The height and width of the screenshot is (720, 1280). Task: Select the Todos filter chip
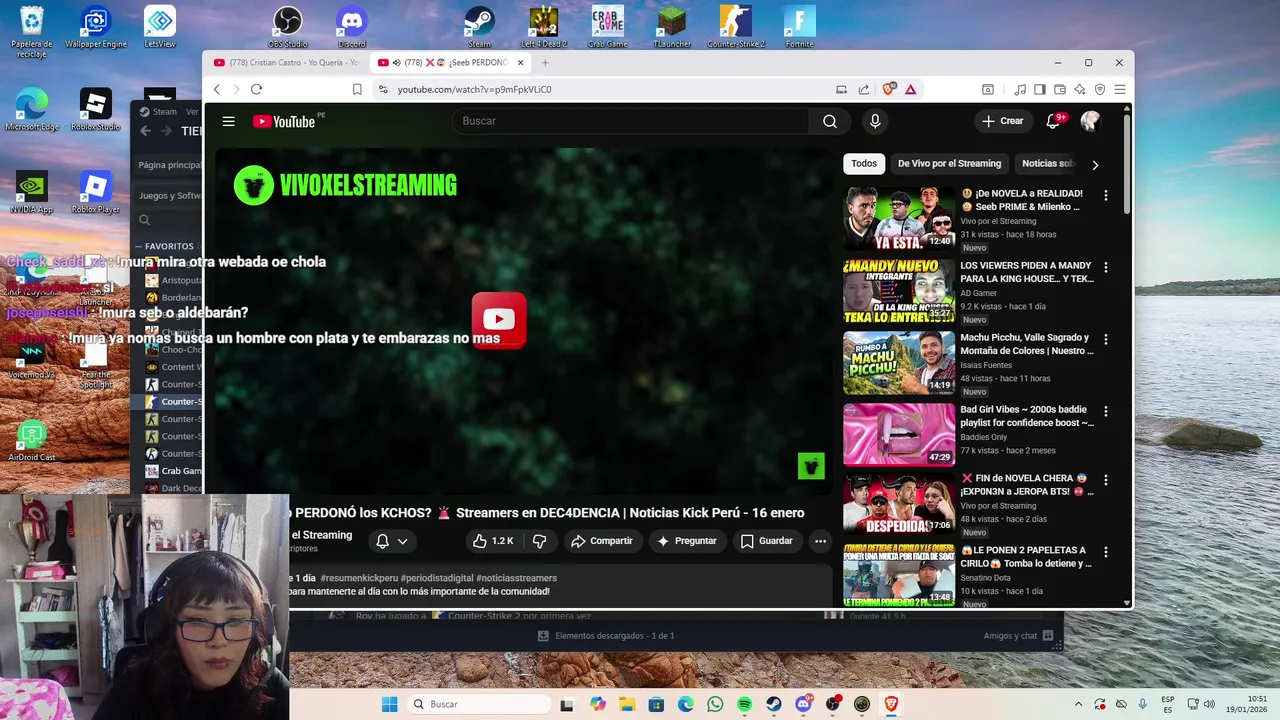[x=864, y=164]
